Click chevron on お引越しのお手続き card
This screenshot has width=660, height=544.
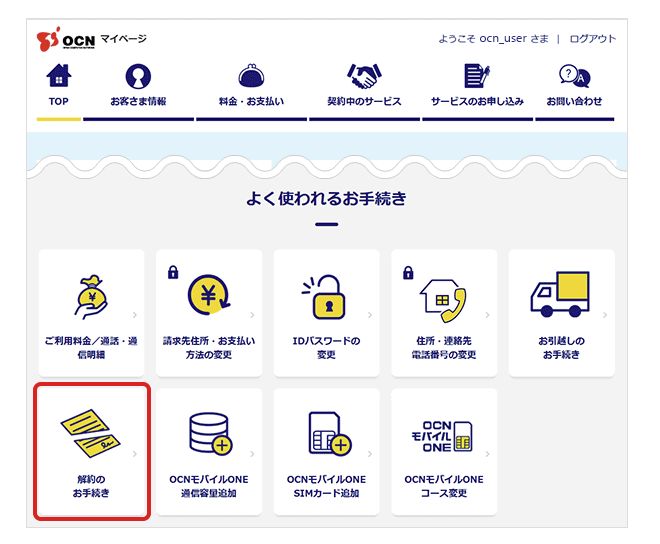pyautogui.click(x=604, y=315)
